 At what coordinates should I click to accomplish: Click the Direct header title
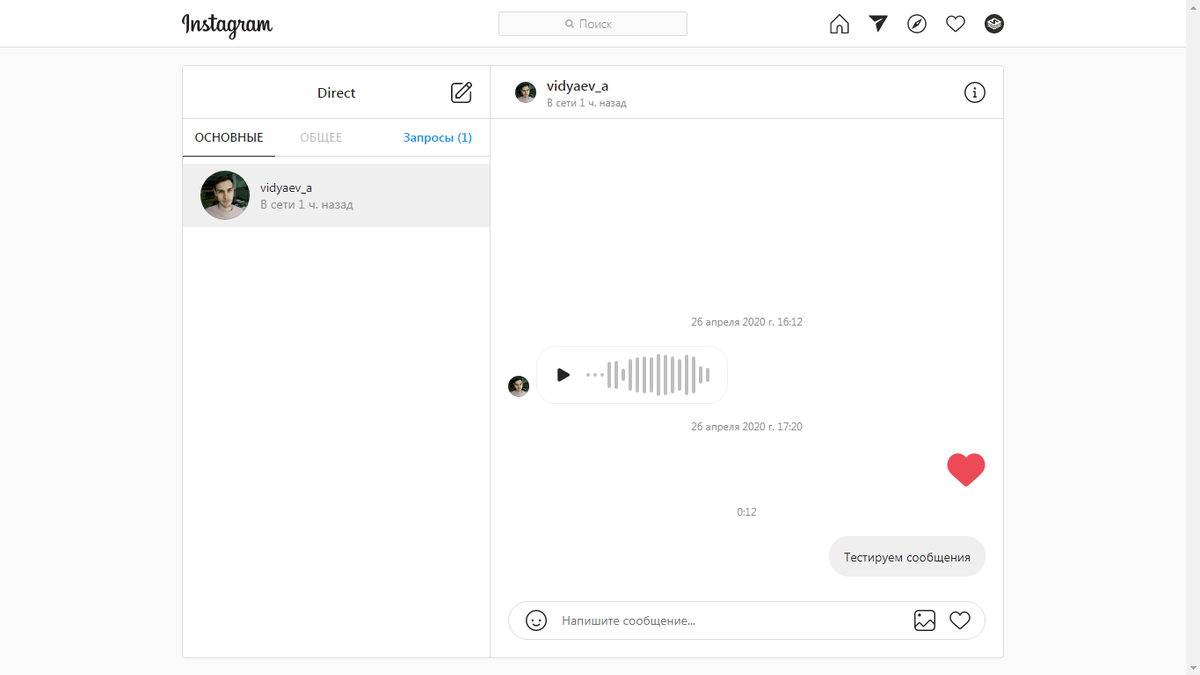(336, 93)
